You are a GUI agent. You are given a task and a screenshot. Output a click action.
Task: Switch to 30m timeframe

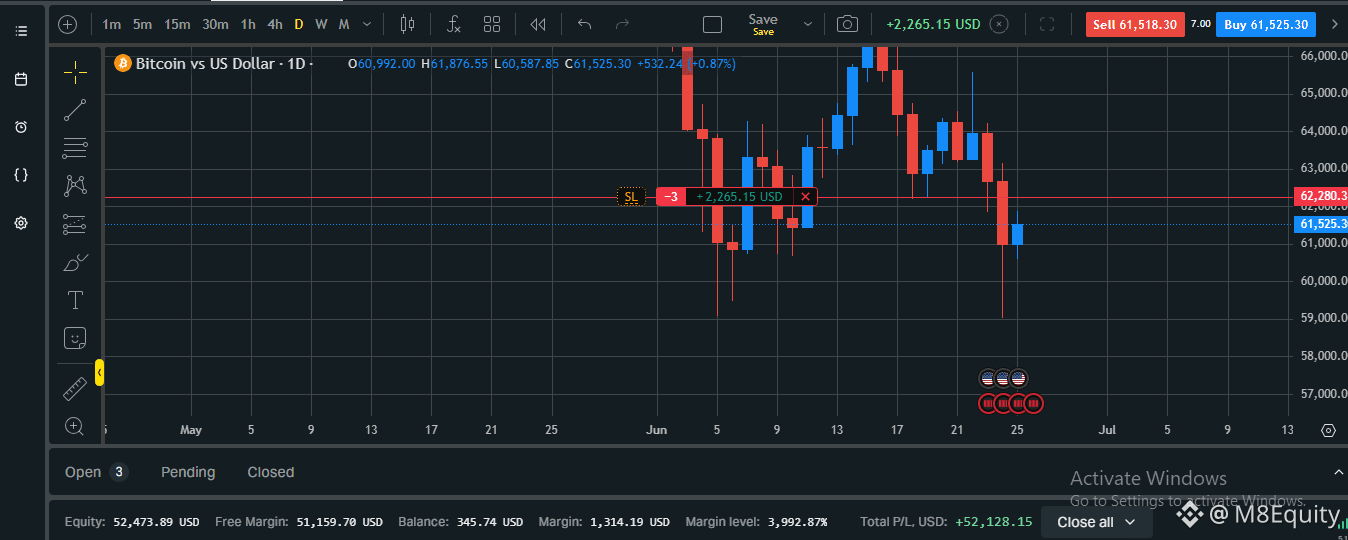pyautogui.click(x=215, y=24)
